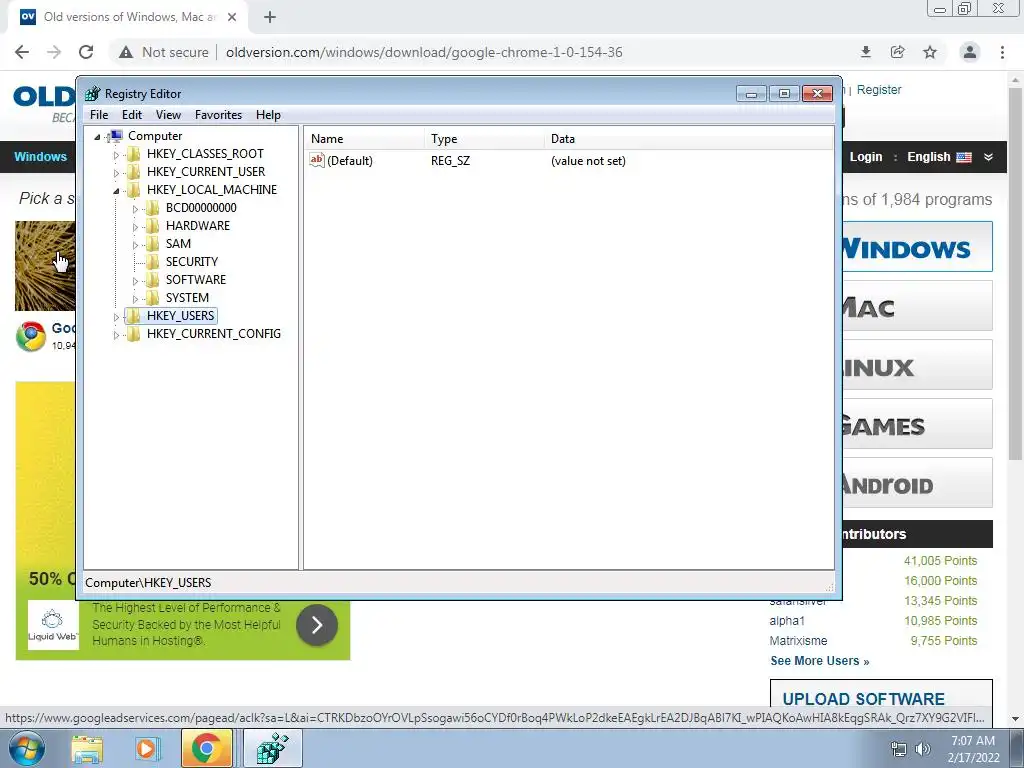
Task: Click the SAM folder icon
Action: tap(153, 244)
